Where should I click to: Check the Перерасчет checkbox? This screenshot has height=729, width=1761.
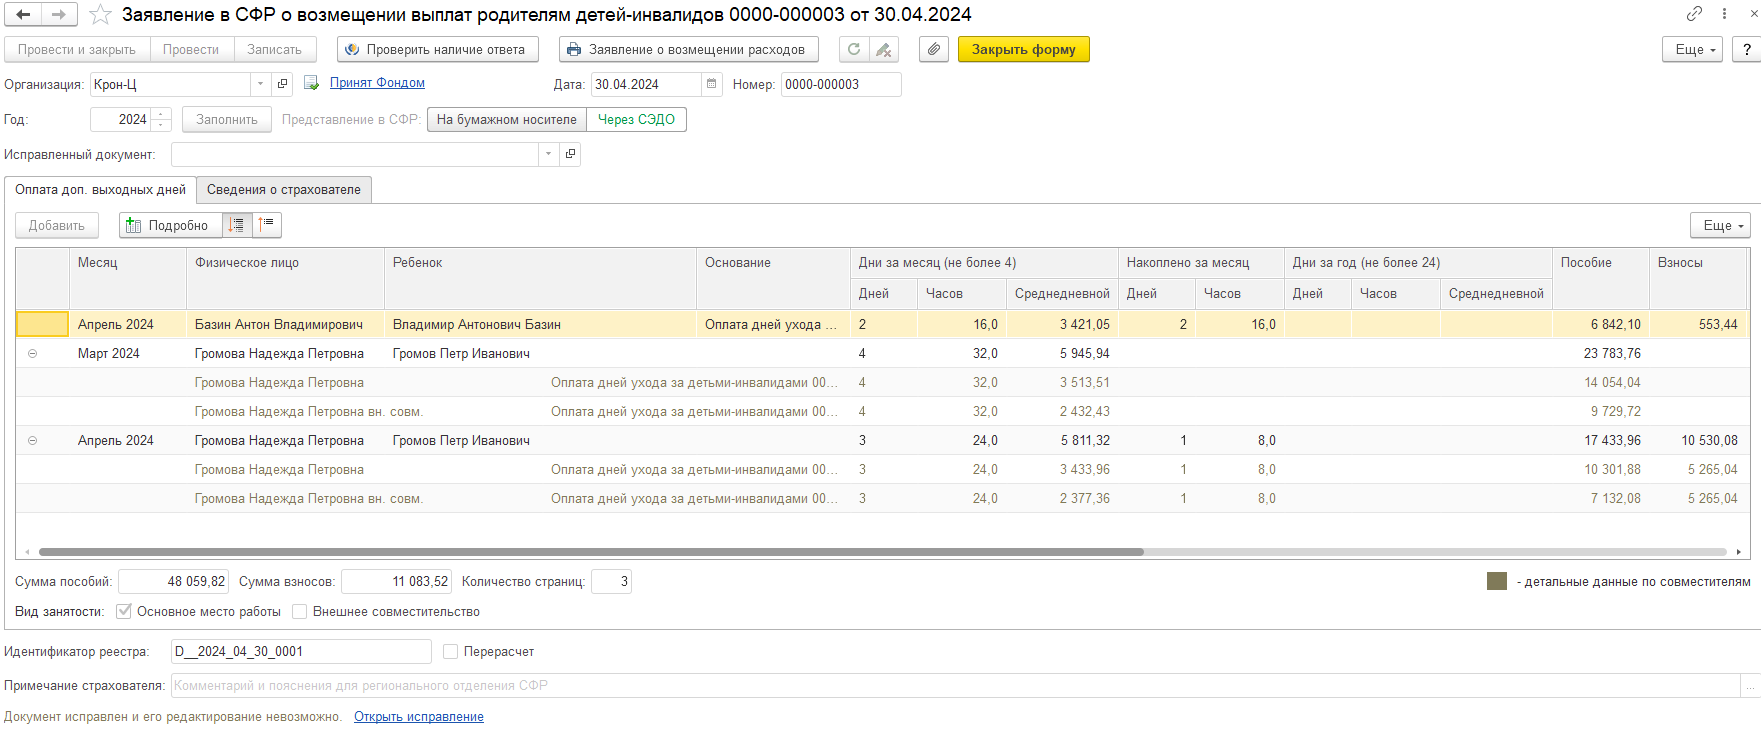click(450, 651)
